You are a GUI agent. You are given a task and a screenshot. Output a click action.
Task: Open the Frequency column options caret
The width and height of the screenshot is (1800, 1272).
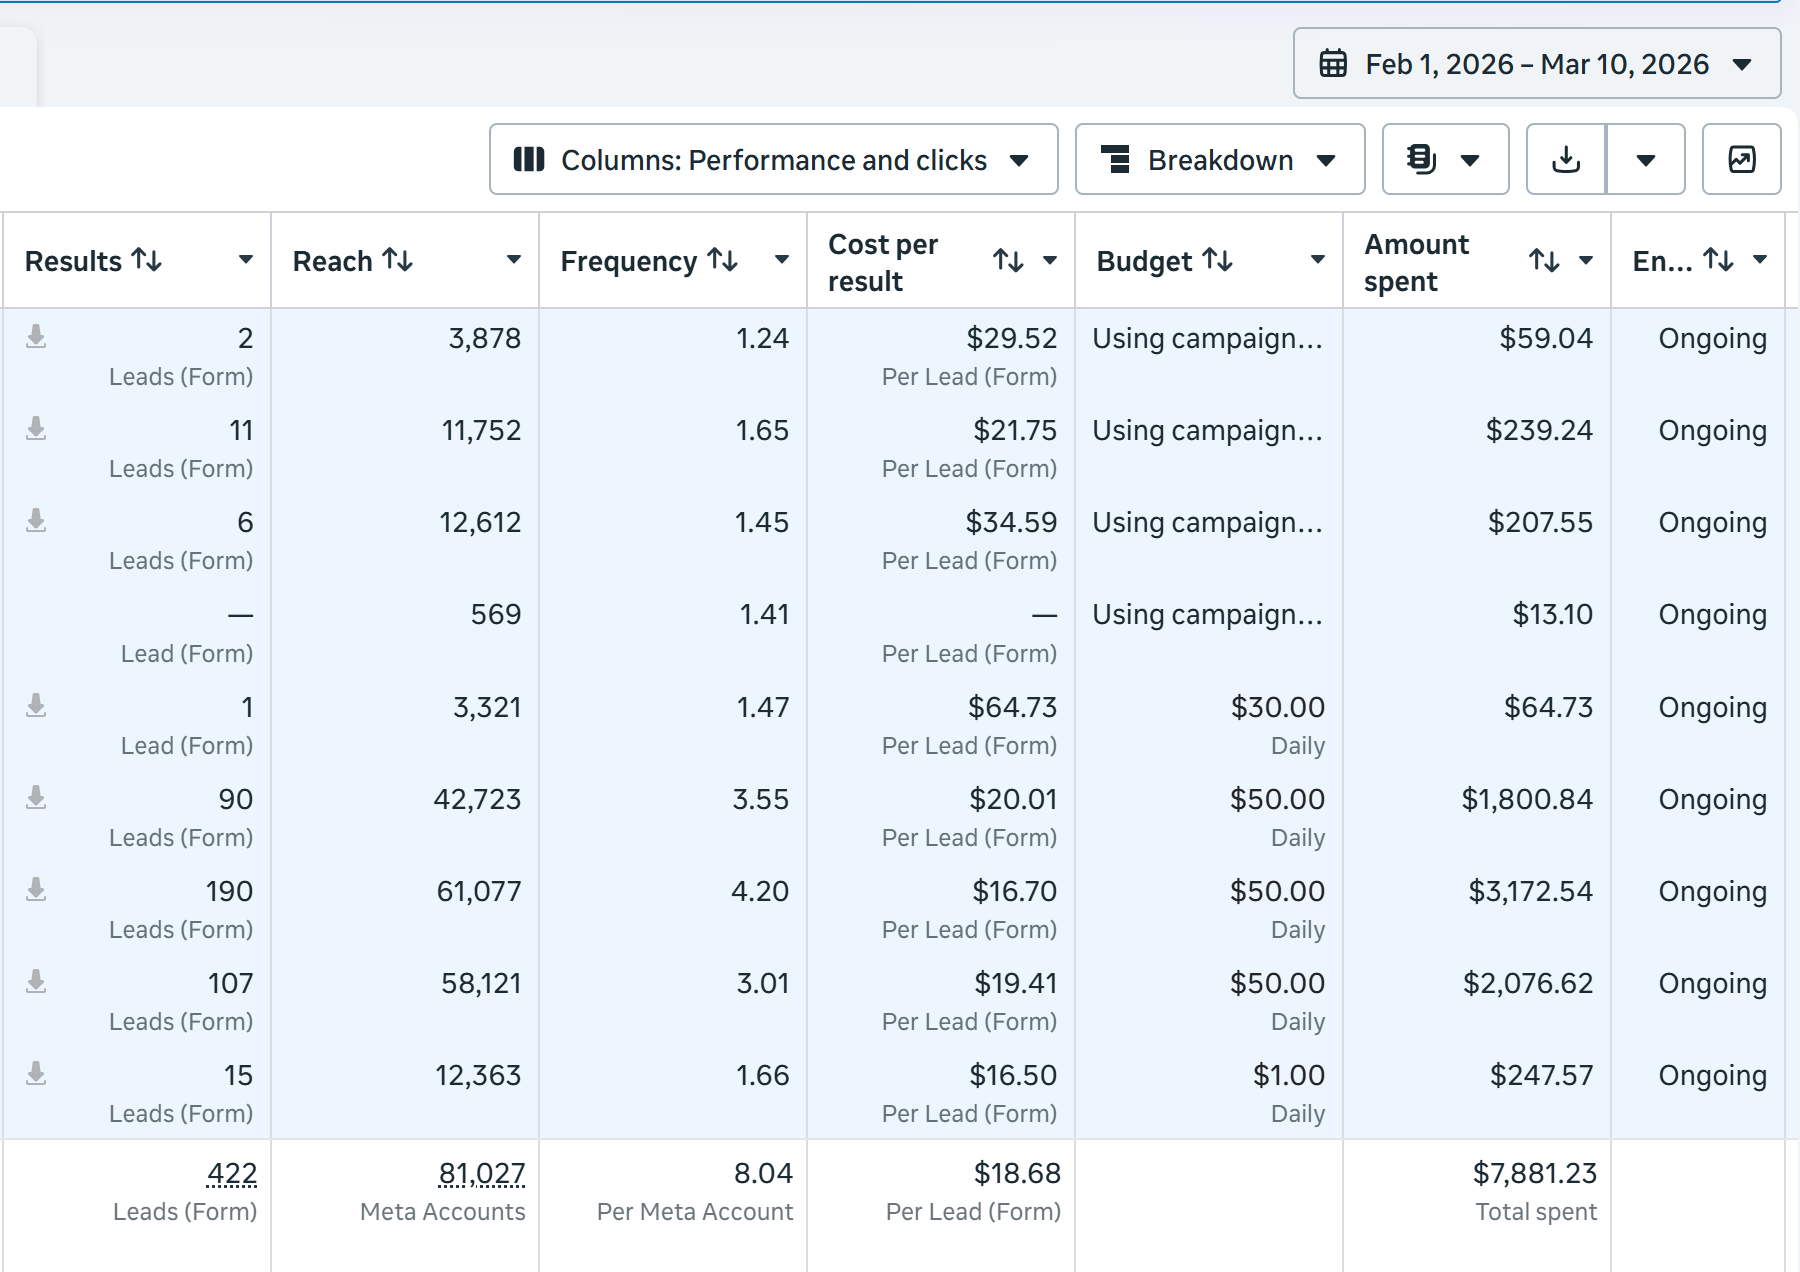(x=781, y=260)
